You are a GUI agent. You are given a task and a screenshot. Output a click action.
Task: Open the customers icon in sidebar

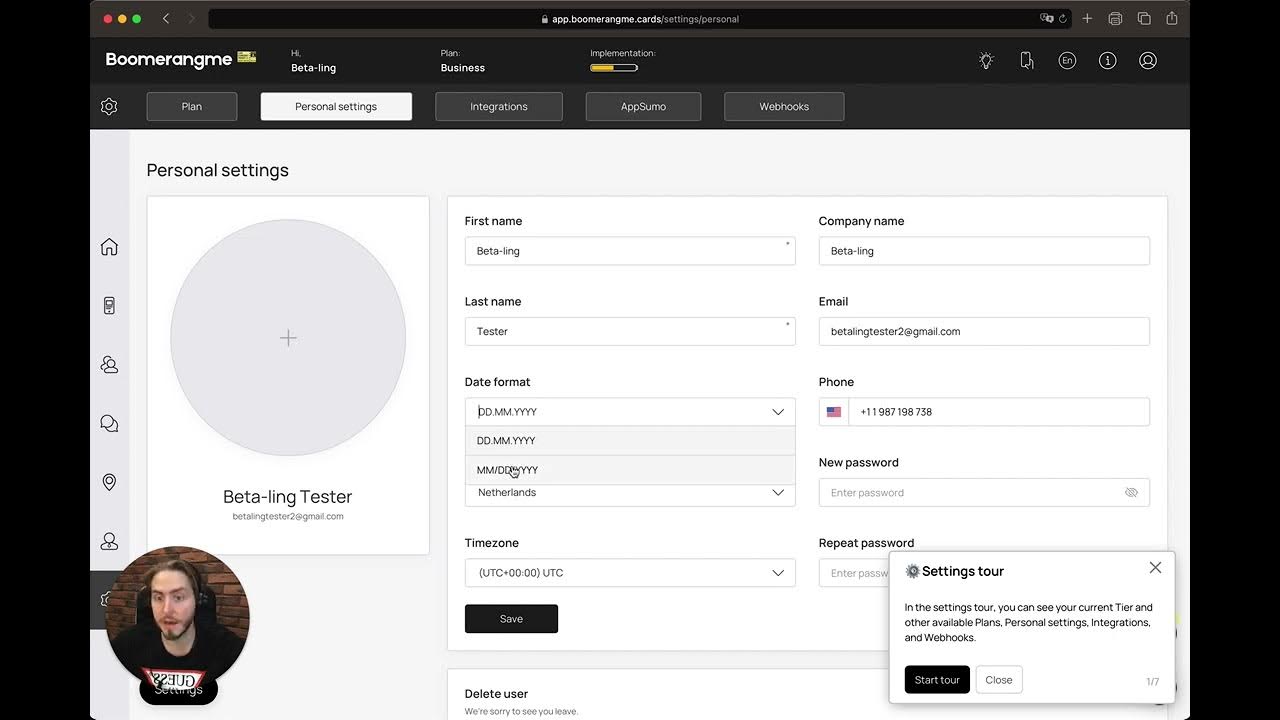(109, 365)
